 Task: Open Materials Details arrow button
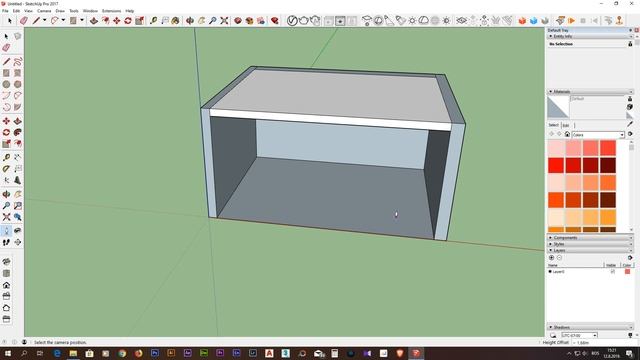pos(630,134)
